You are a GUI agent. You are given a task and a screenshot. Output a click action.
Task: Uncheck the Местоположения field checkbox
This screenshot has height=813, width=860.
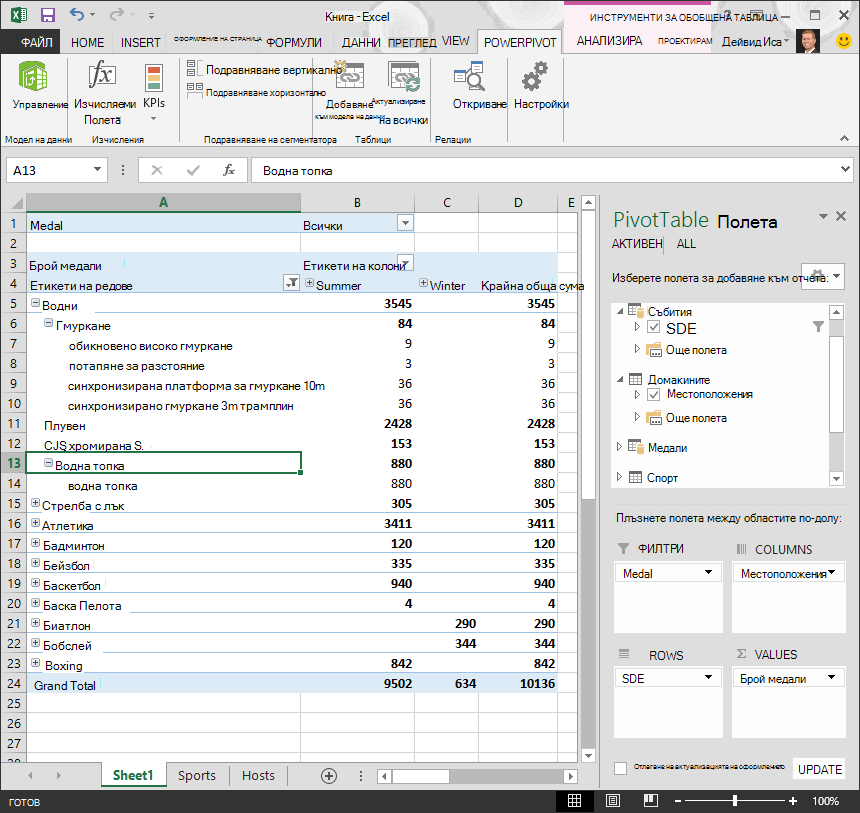point(654,394)
